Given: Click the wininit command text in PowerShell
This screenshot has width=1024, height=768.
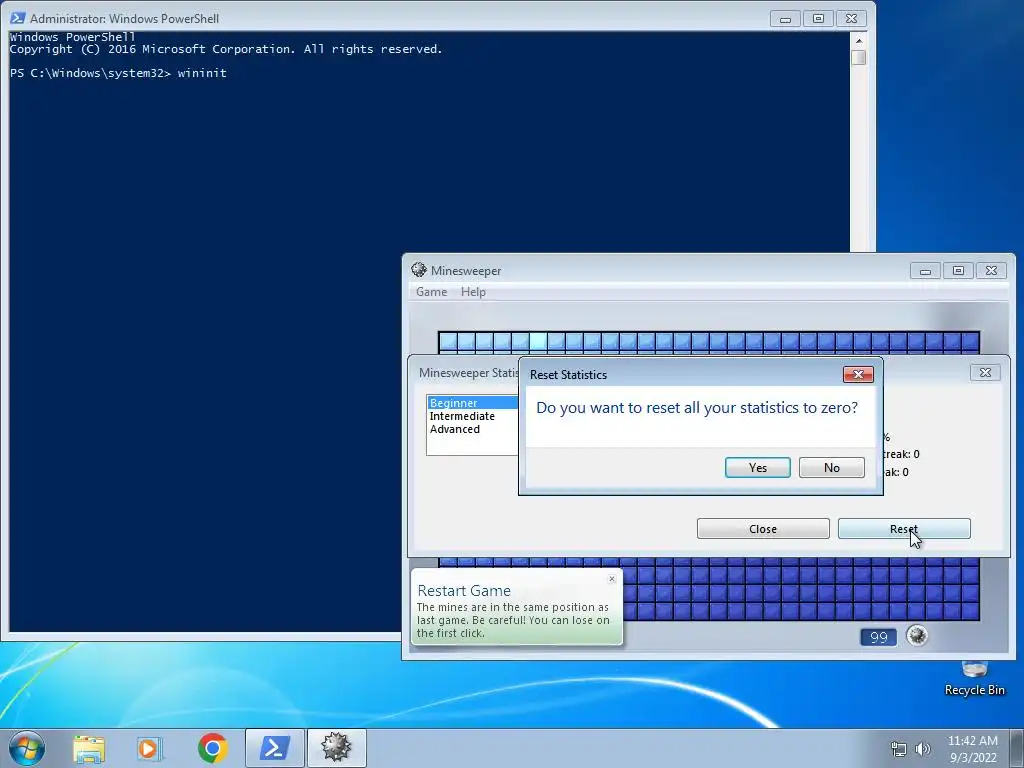Looking at the screenshot, I should click(202, 73).
